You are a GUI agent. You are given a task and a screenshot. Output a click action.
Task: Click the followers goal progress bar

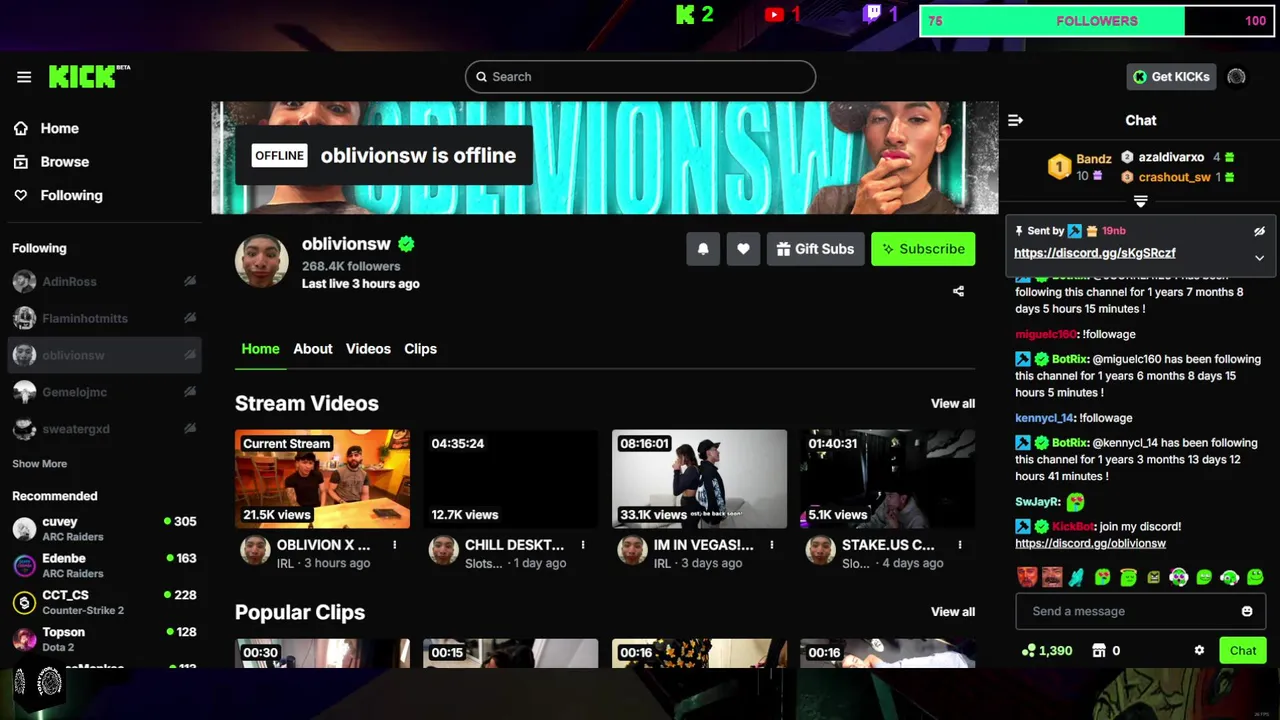1097,21
